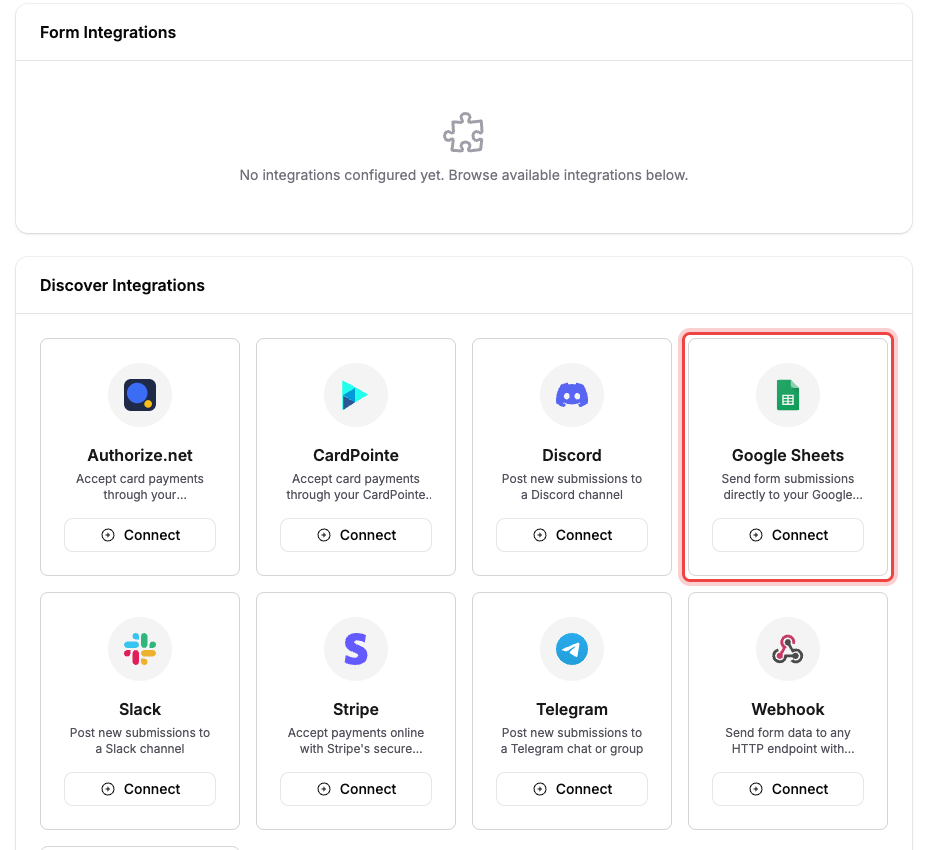The image size is (930, 850).
Task: Click 'Post new submissions to a Telegram chat' text
Action: (572, 740)
